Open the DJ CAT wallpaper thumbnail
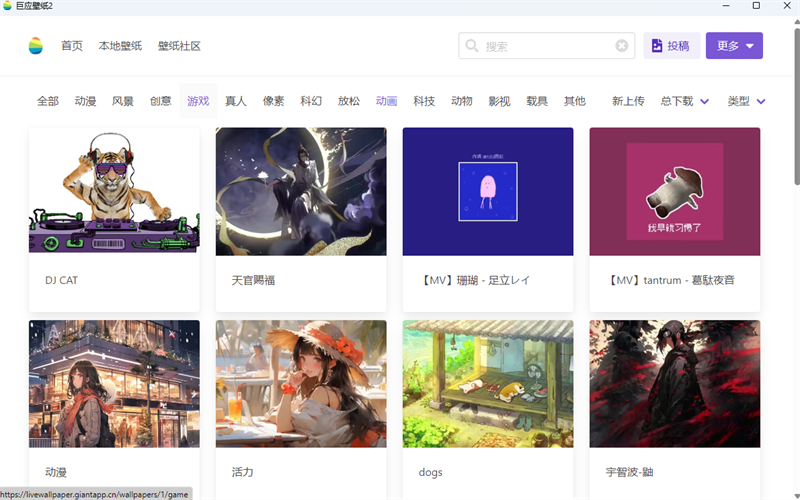This screenshot has width=800, height=500. pos(114,191)
